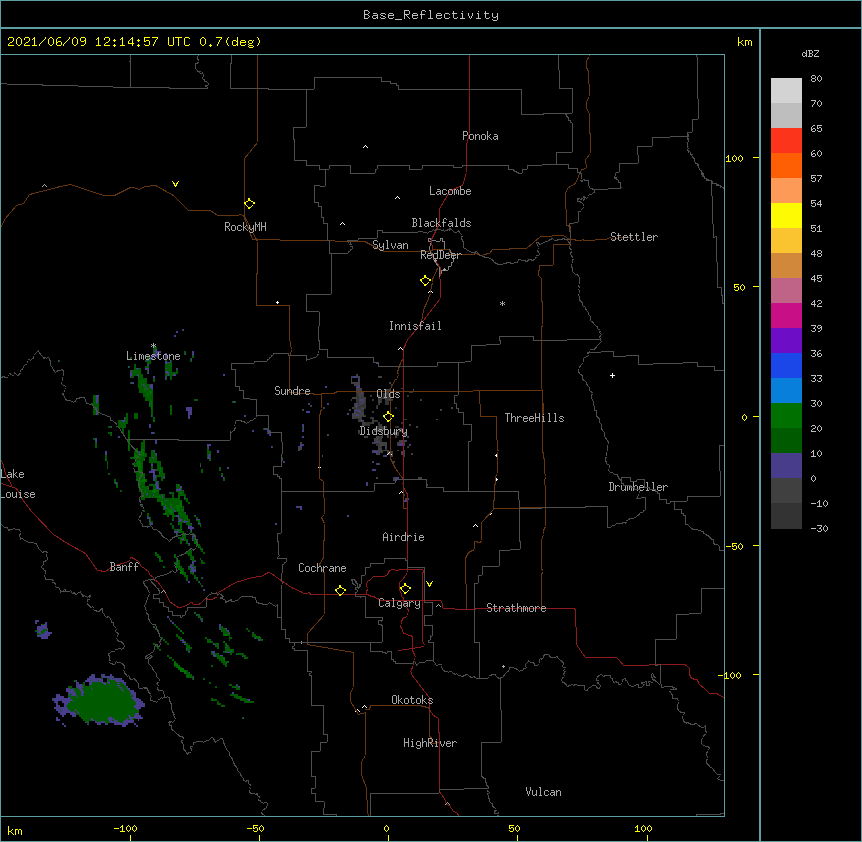Image resolution: width=862 pixels, height=842 pixels.
Task: Click the RedDeer city label
Action: pos(440,255)
